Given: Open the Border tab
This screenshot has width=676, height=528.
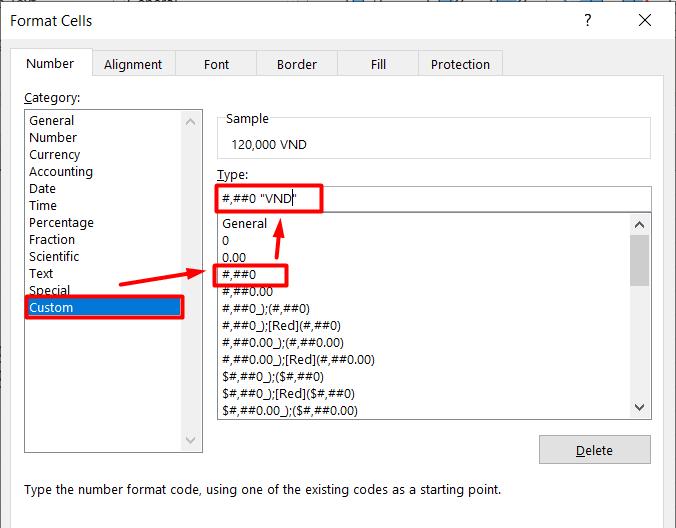Looking at the screenshot, I should (297, 64).
